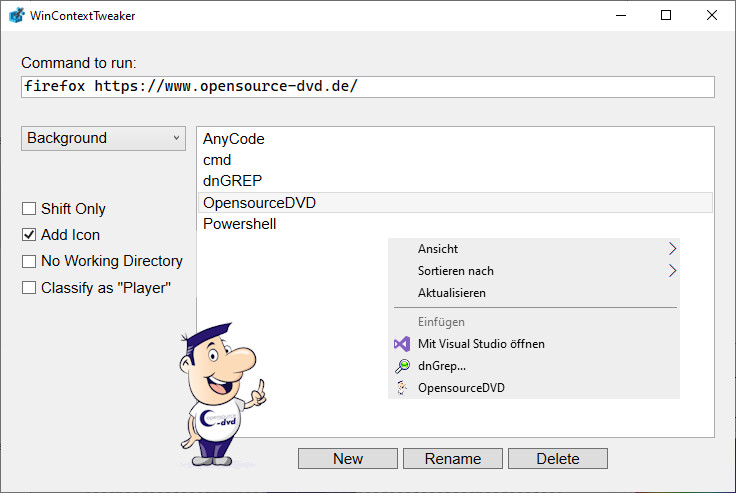Click the OpensourceDVD icon in context menu
The image size is (736, 493).
tap(402, 388)
